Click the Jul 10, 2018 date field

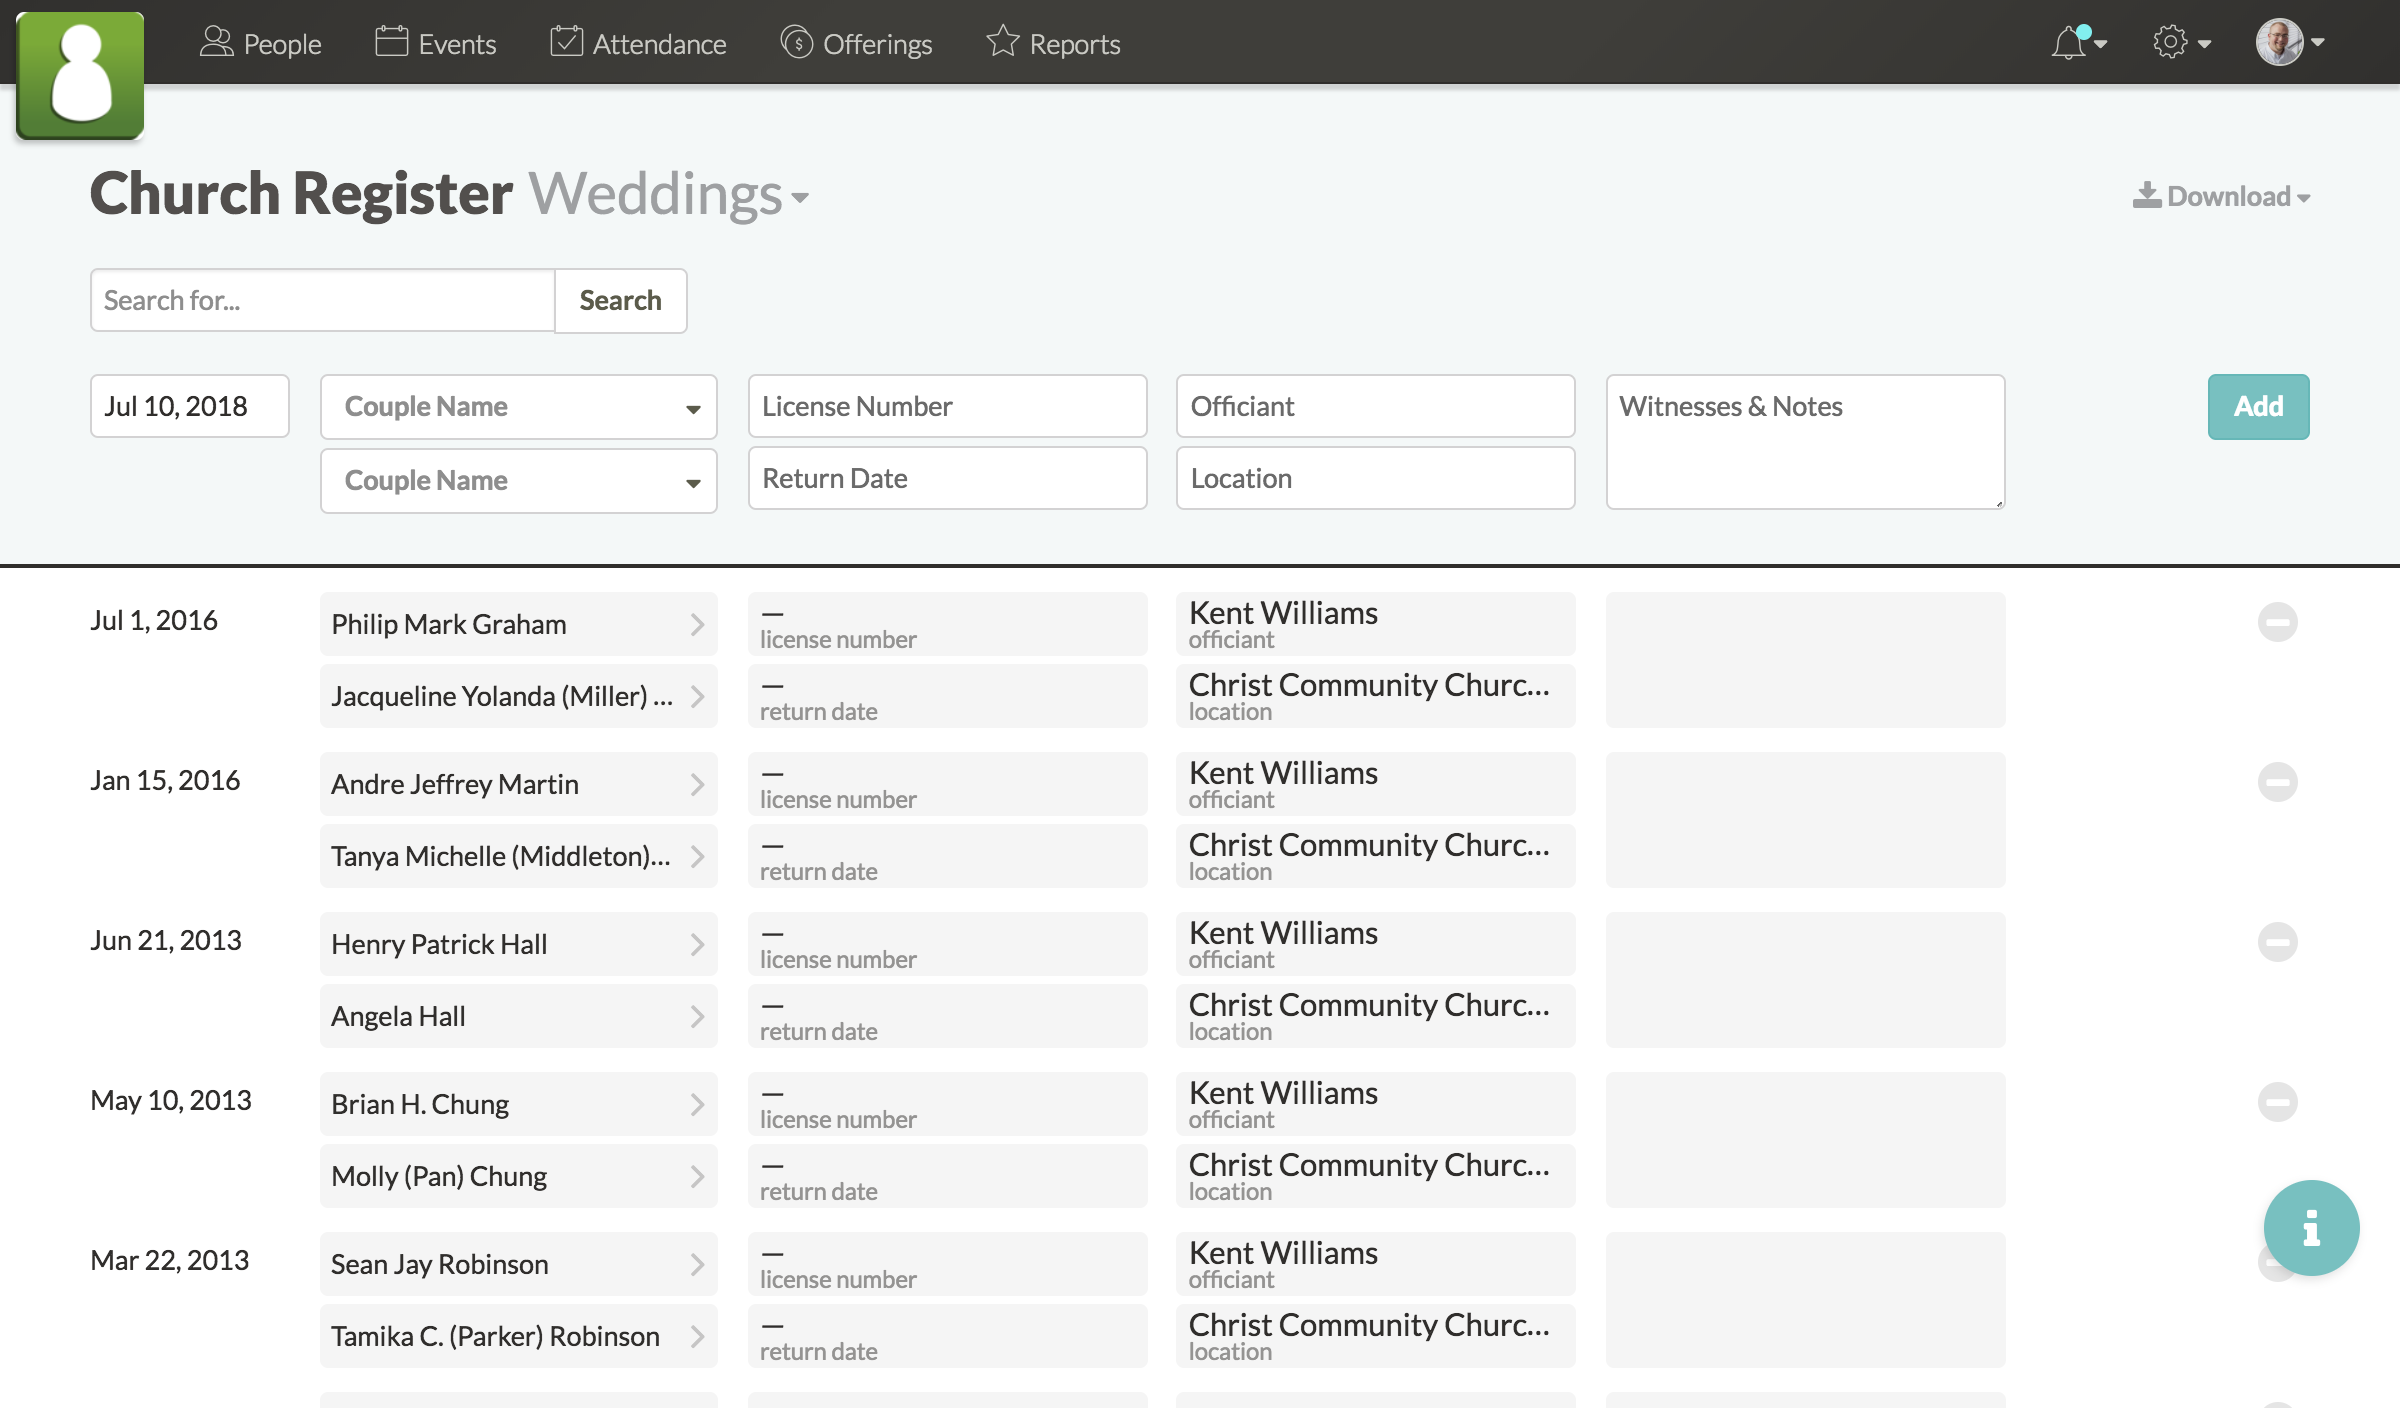click(190, 406)
